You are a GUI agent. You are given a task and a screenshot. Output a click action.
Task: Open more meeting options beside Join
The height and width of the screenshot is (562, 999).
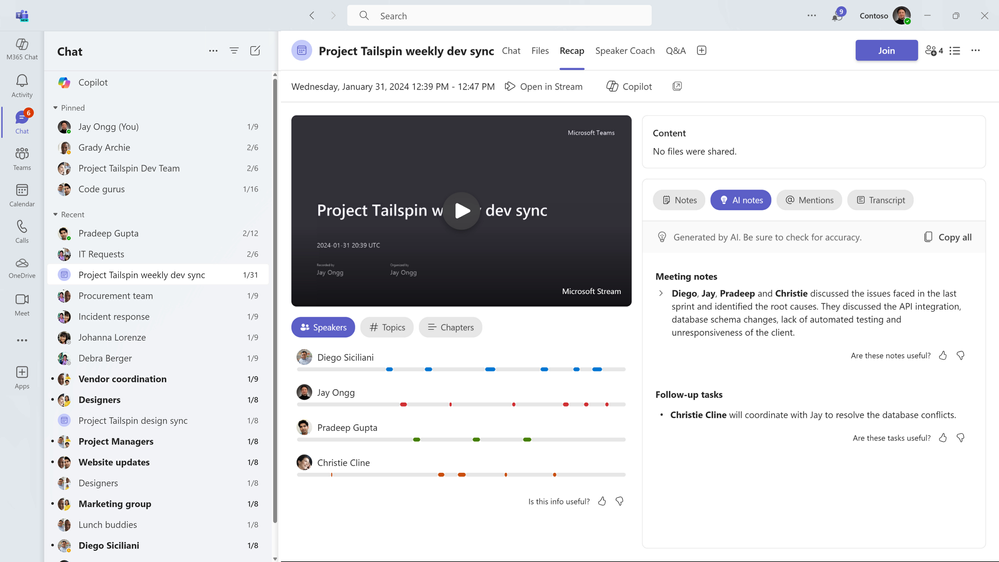click(975, 50)
